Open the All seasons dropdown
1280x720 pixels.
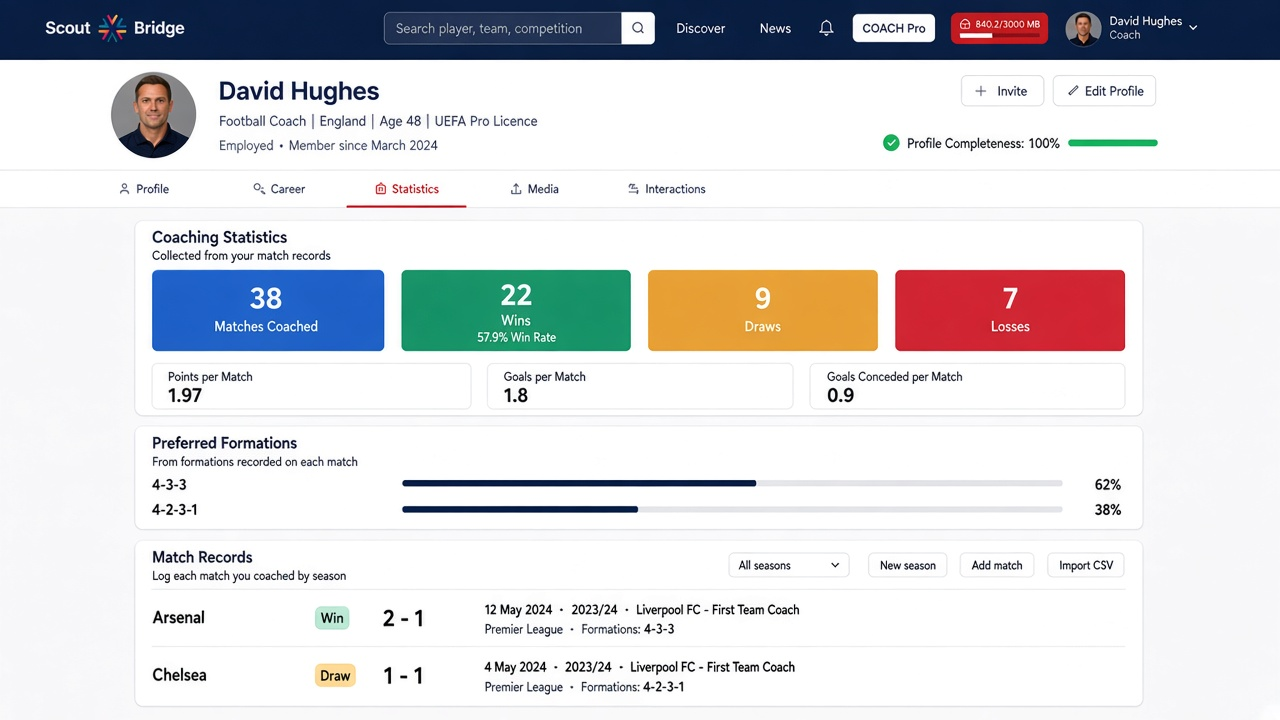[x=789, y=565]
